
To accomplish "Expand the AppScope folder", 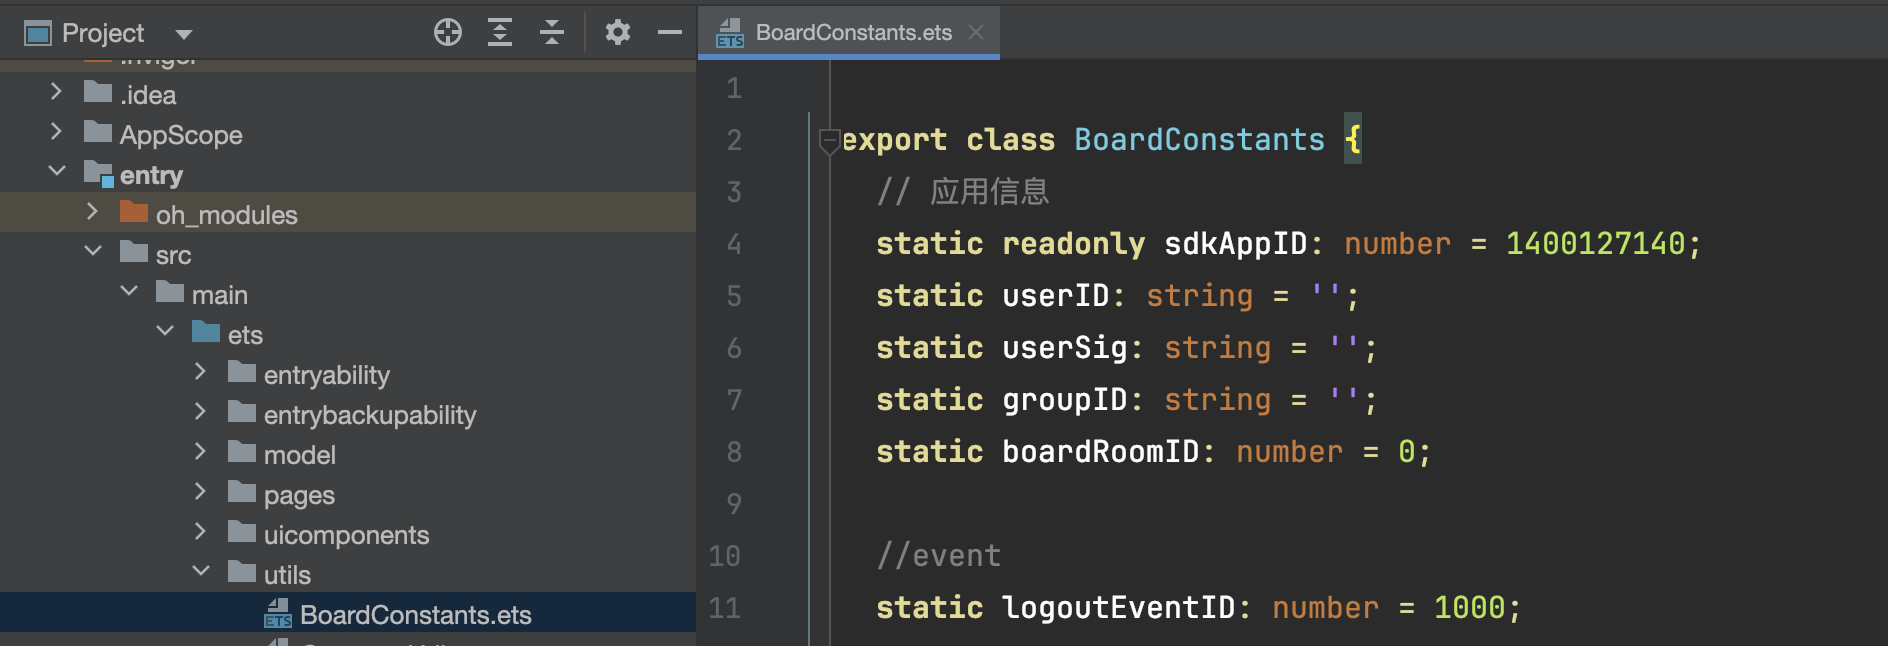I will 57,132.
